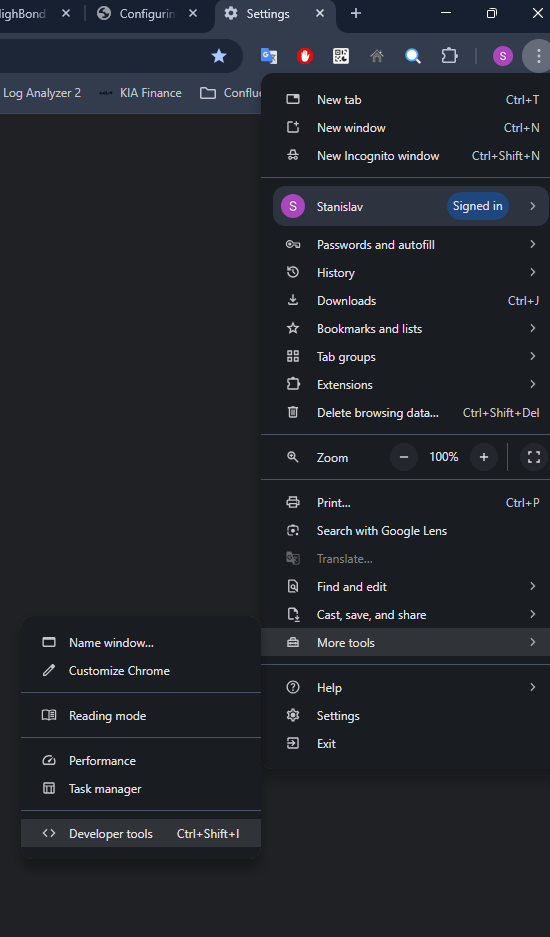Click the red hand ad blocker extension
550x937 pixels.
(x=305, y=56)
